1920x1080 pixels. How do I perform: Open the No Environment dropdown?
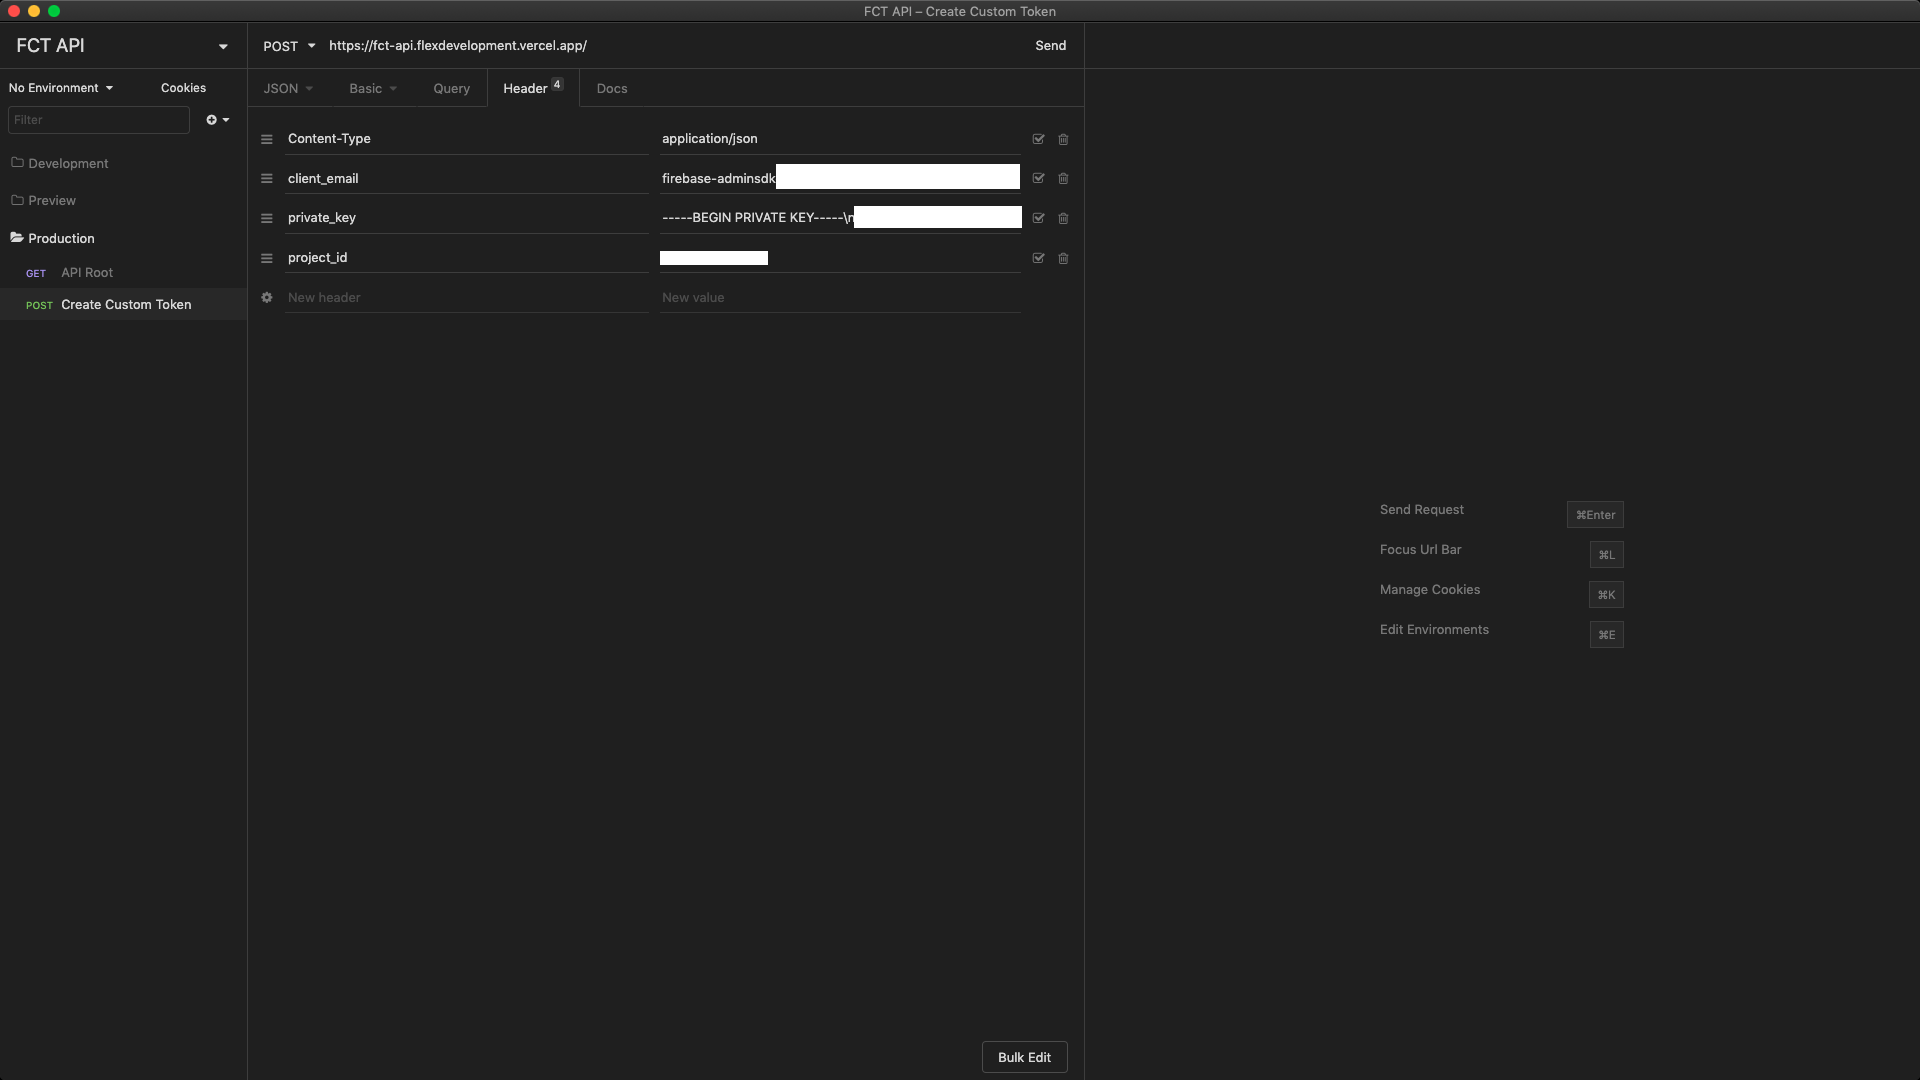(x=61, y=88)
